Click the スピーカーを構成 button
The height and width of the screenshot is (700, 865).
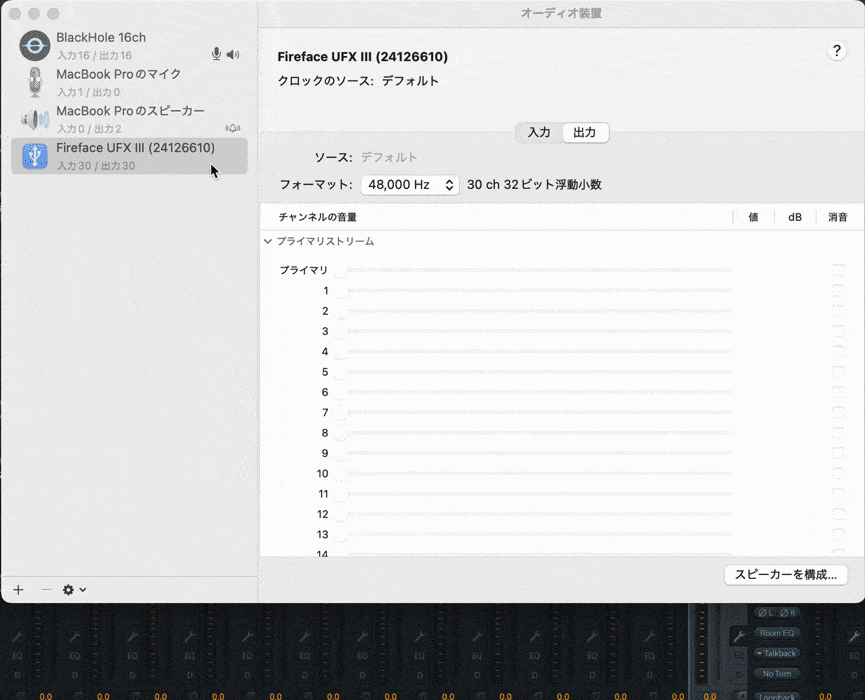point(786,575)
